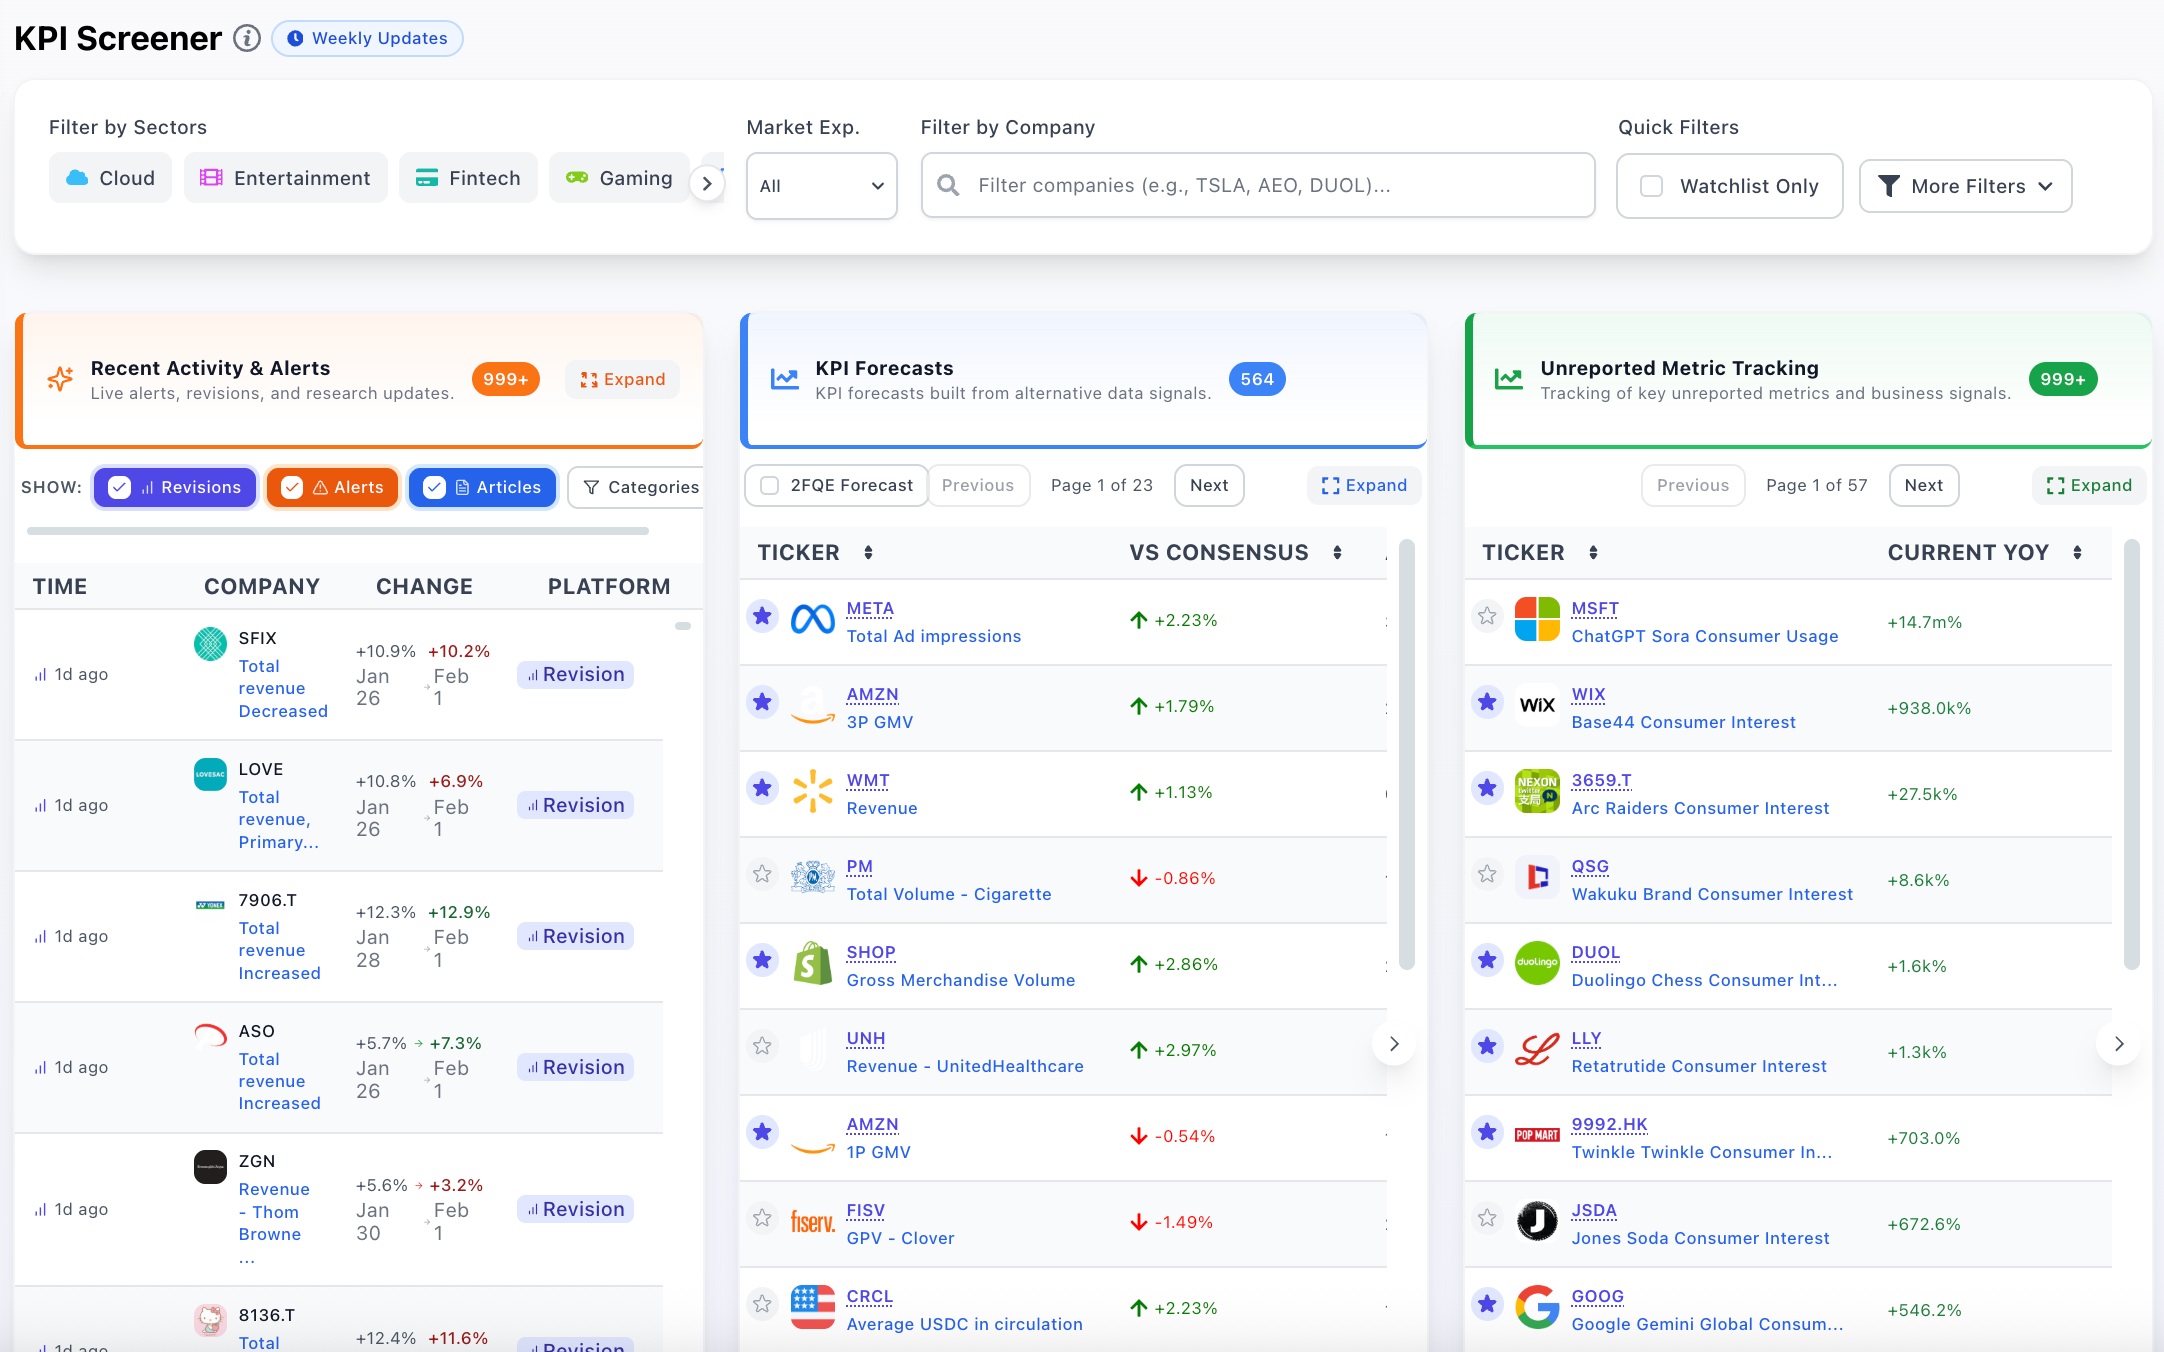Star the MSFT ChatGPT Sora row
The image size is (2164, 1352).
[1487, 616]
